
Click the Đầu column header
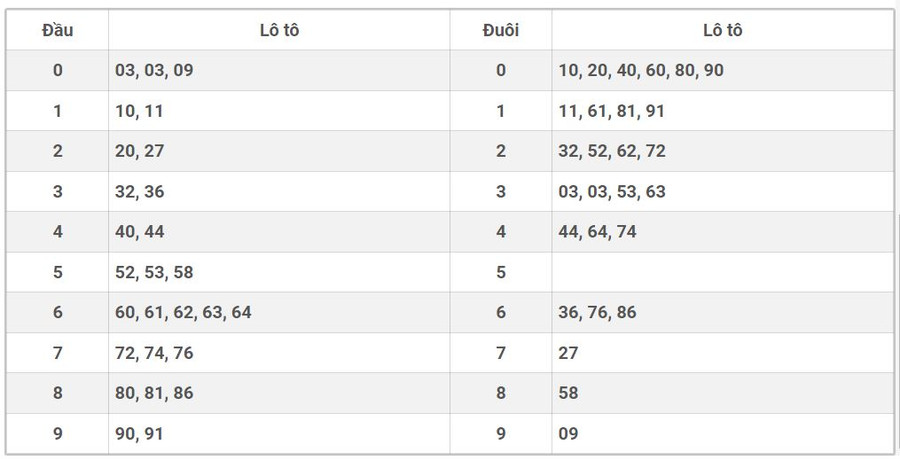point(57,30)
